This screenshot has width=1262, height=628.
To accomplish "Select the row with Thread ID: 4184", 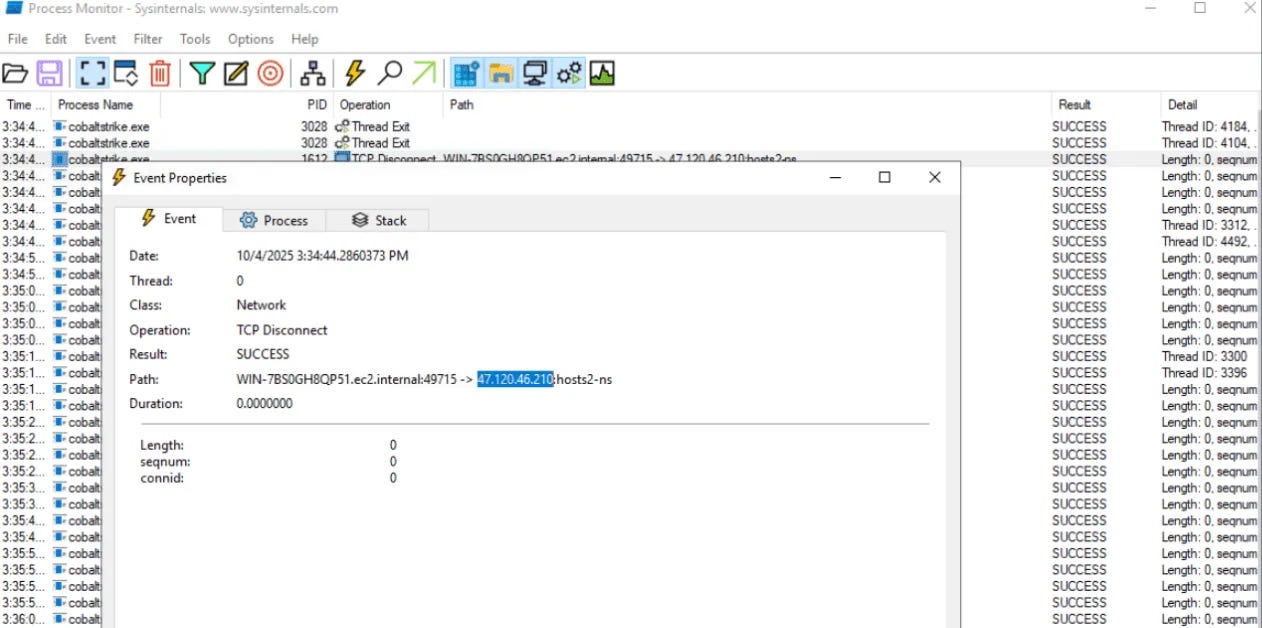I will tap(630, 126).
